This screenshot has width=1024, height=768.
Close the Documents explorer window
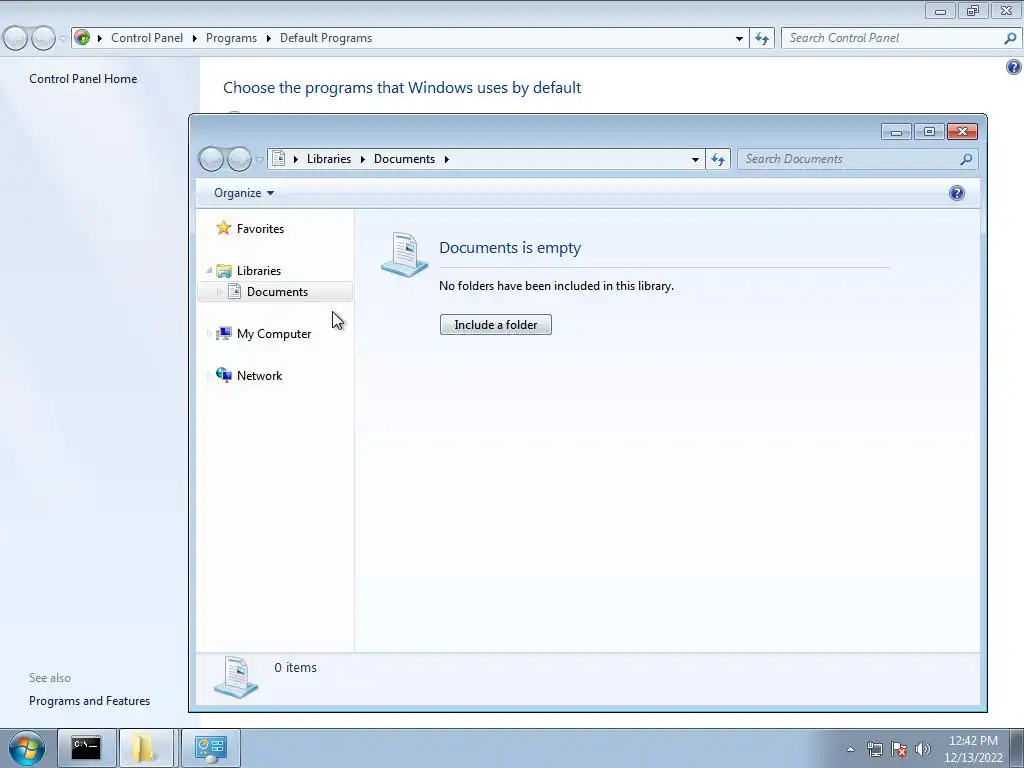coord(962,132)
